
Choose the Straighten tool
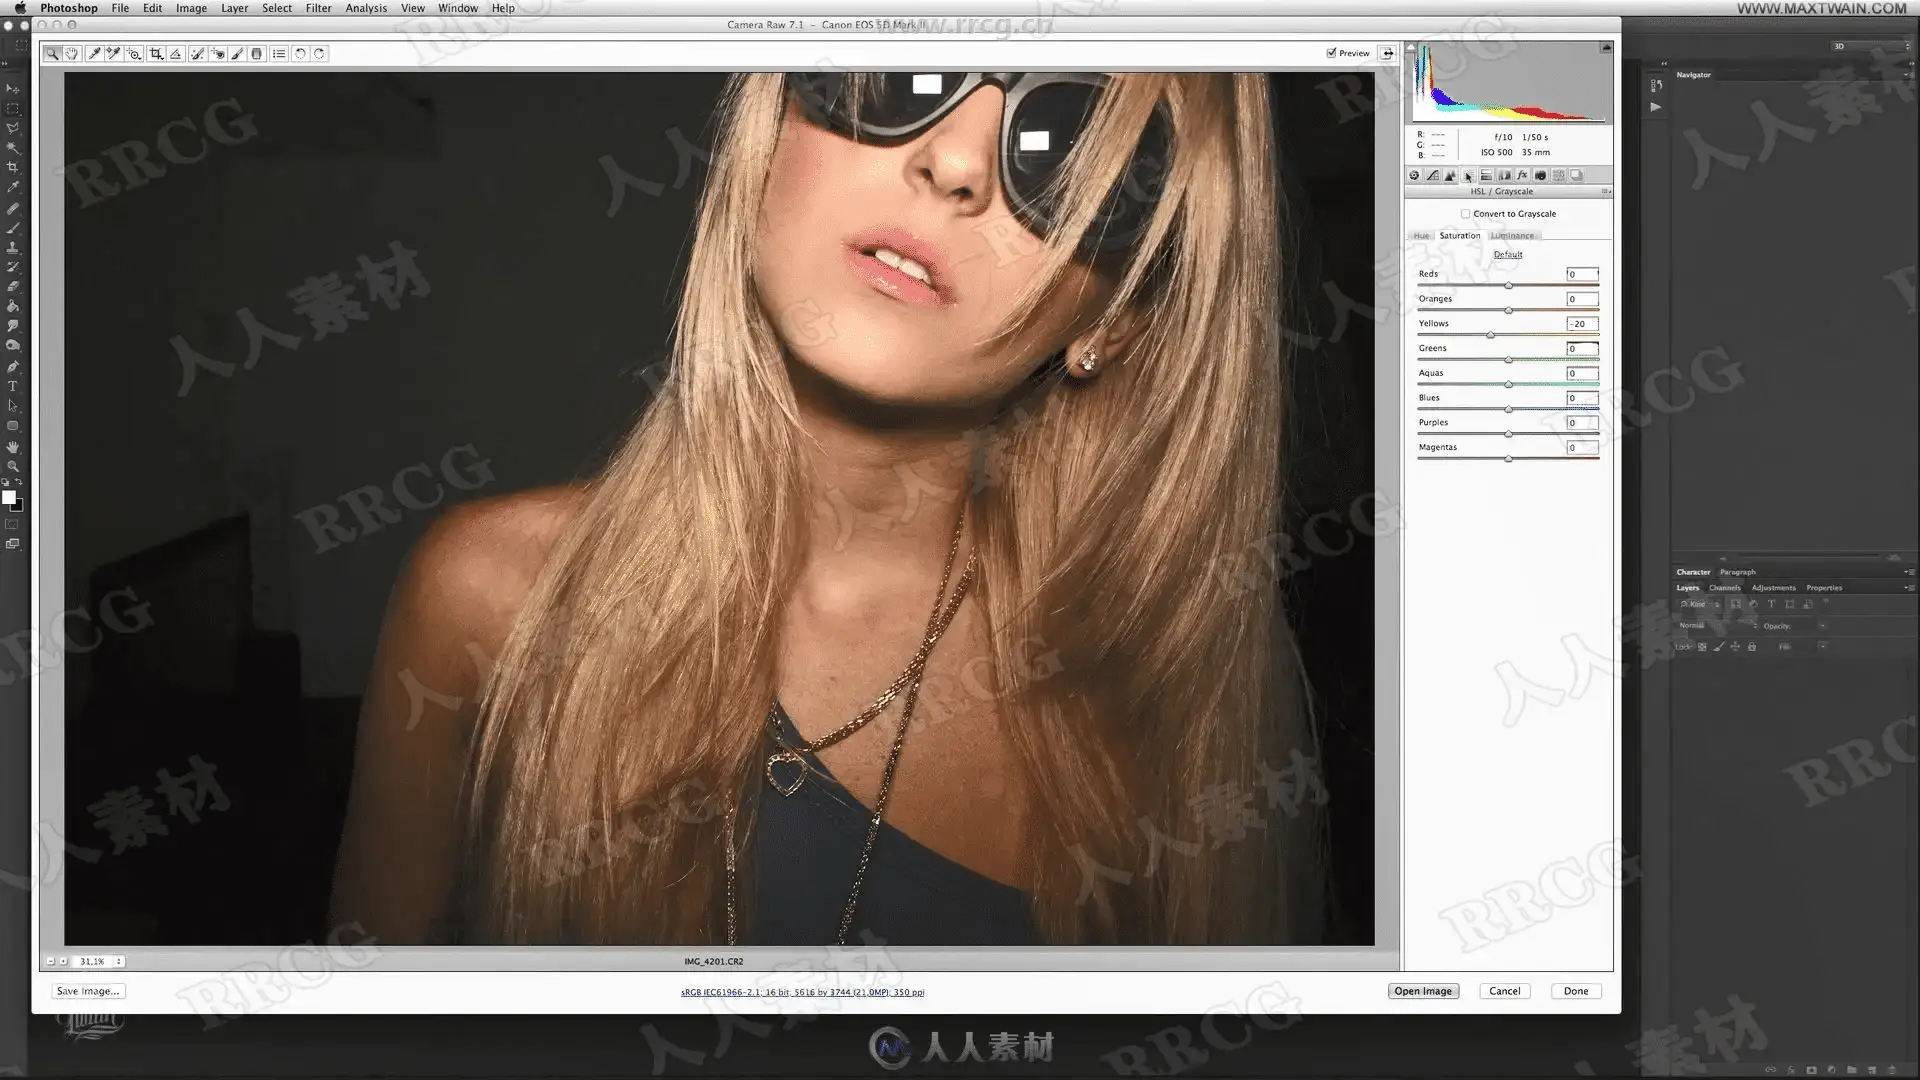[x=176, y=54]
